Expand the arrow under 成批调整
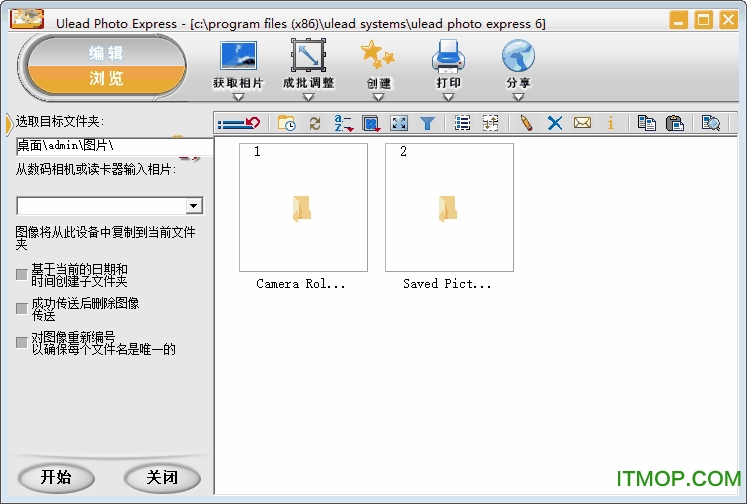747x504 pixels. coord(308,97)
